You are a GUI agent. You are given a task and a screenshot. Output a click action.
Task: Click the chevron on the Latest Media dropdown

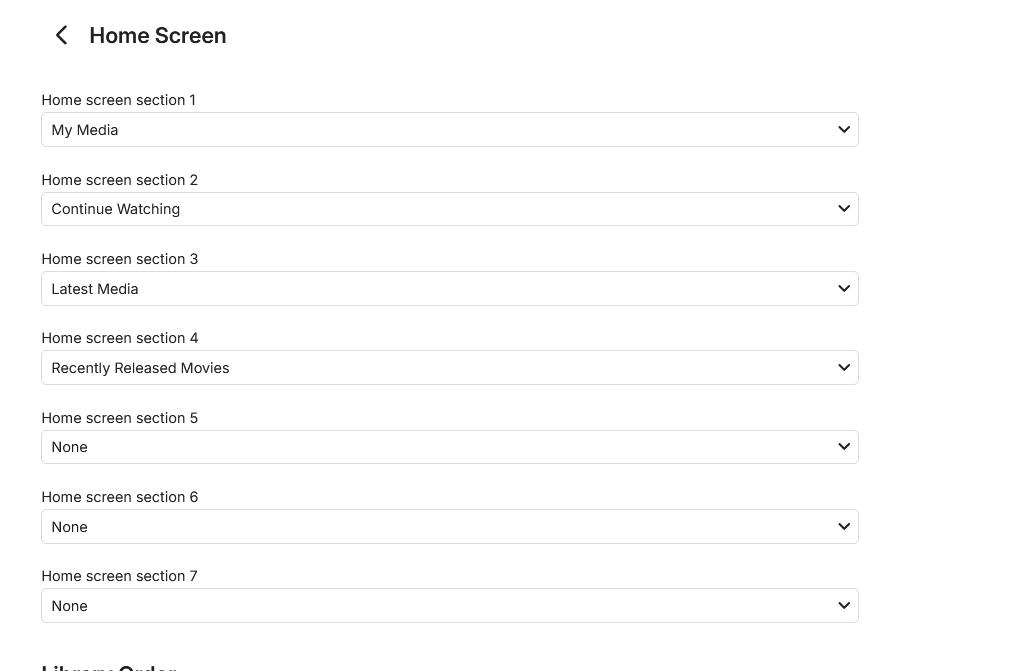click(843, 289)
